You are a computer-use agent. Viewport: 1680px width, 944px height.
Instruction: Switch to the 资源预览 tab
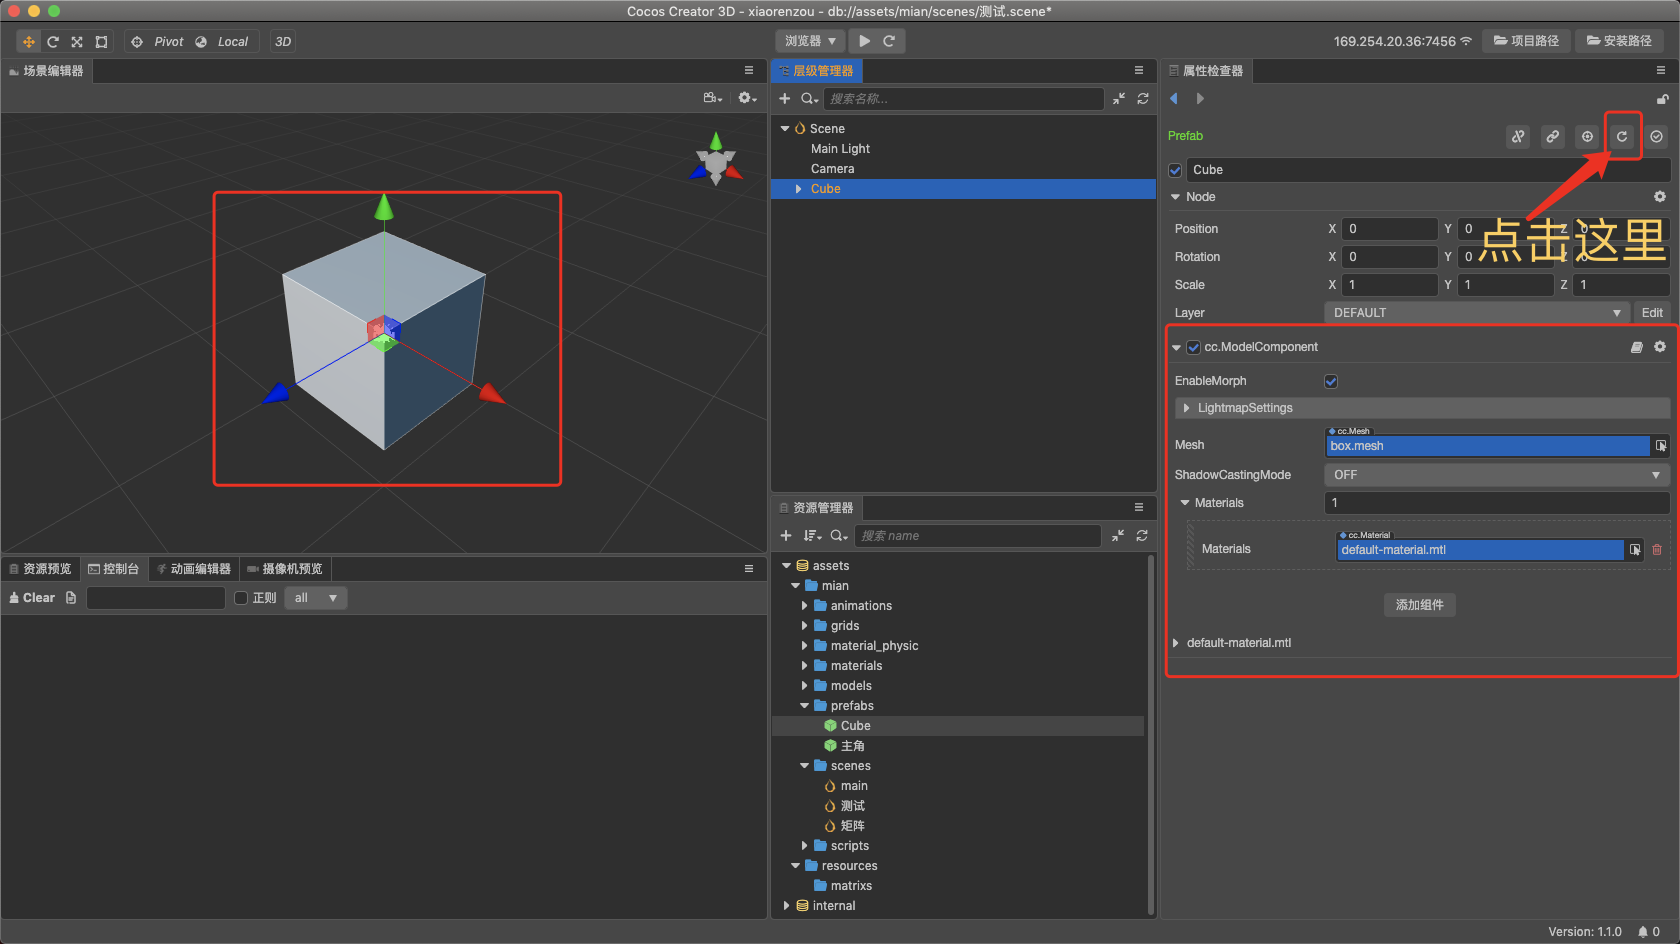coord(40,569)
